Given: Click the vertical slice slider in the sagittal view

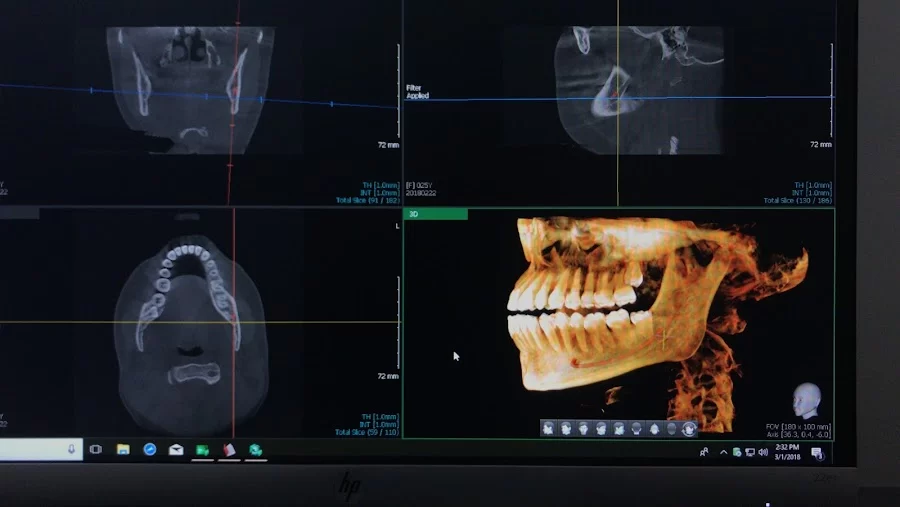Looking at the screenshot, I should click(831, 90).
